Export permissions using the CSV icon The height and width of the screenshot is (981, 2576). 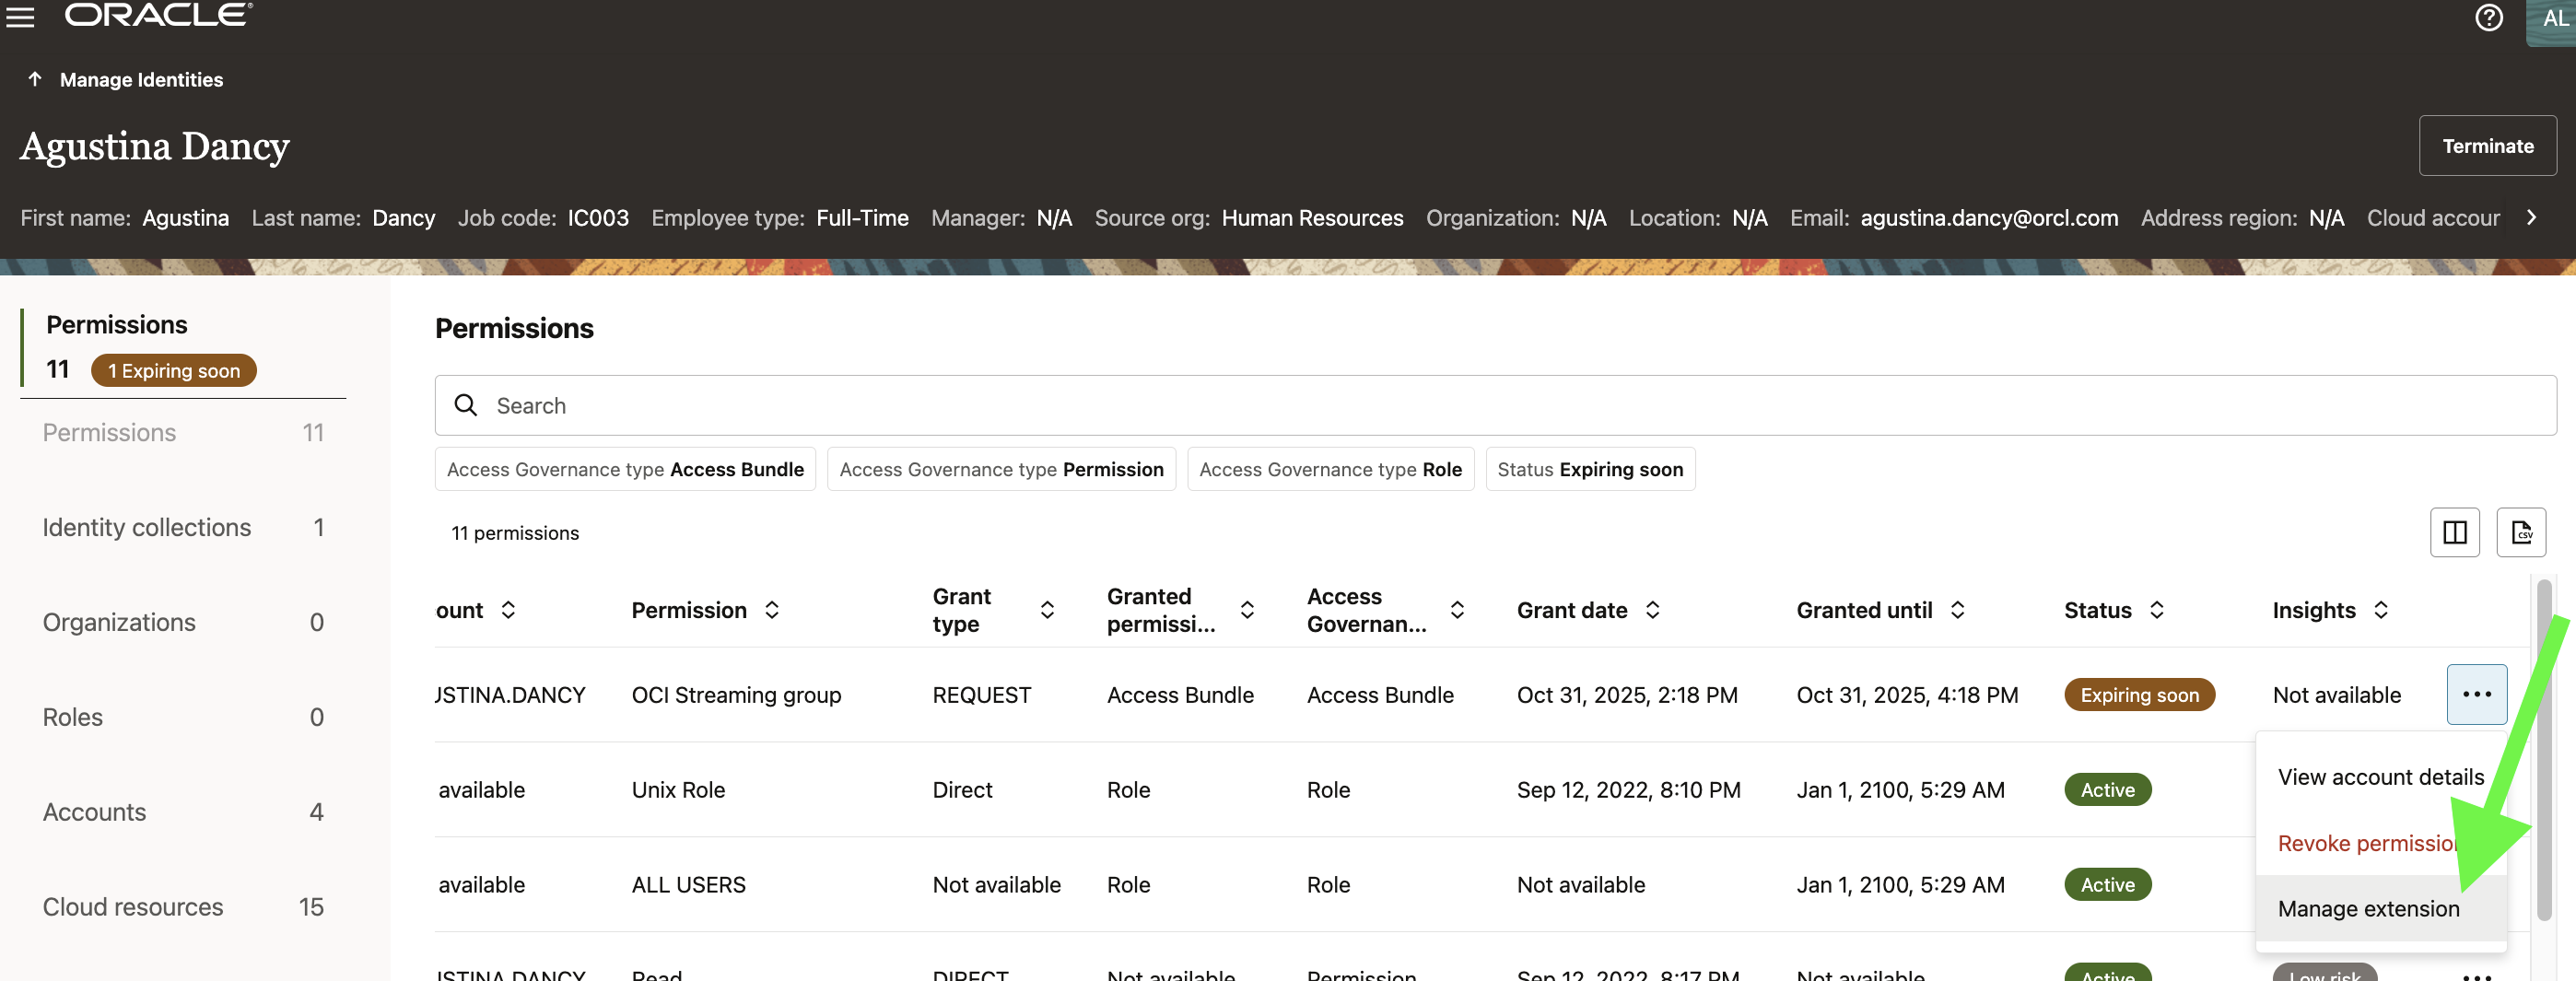point(2522,532)
